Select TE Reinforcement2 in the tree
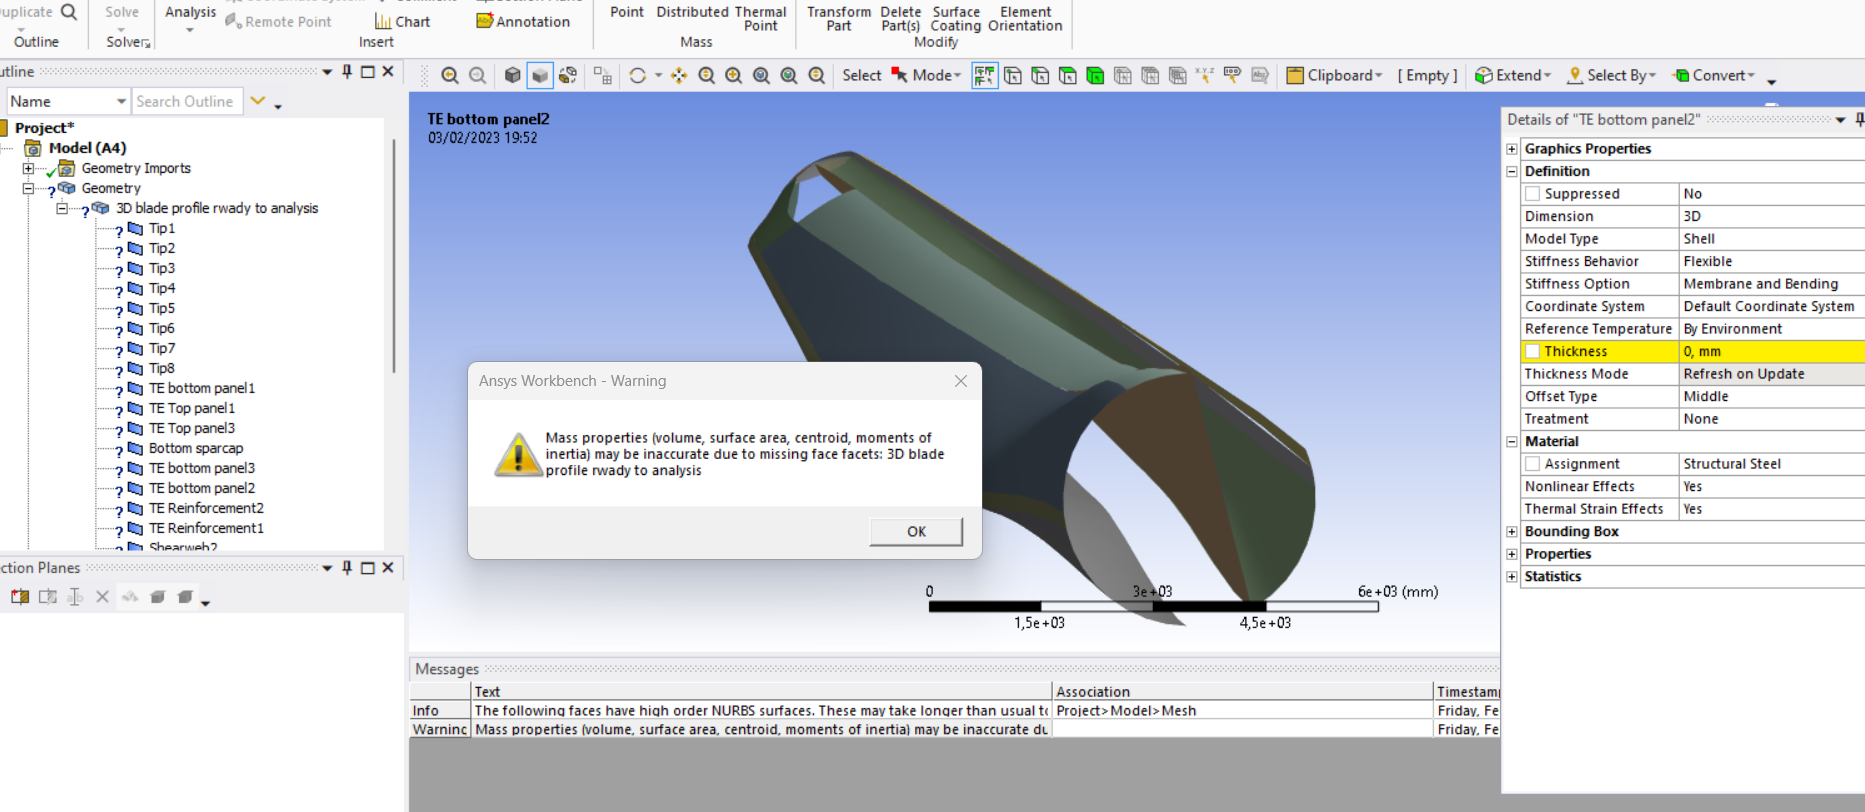Image resolution: width=1865 pixels, height=812 pixels. click(x=206, y=508)
